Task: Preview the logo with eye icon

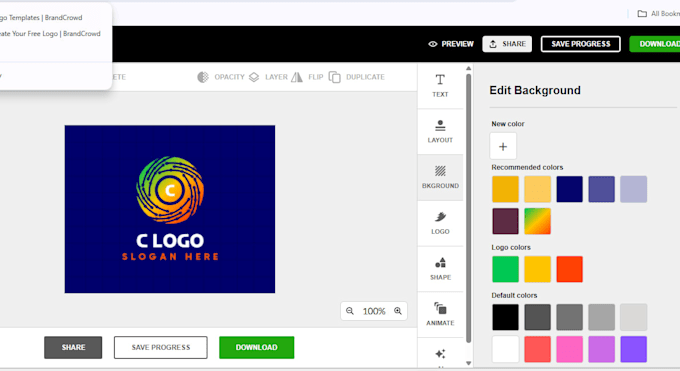Action: point(451,44)
